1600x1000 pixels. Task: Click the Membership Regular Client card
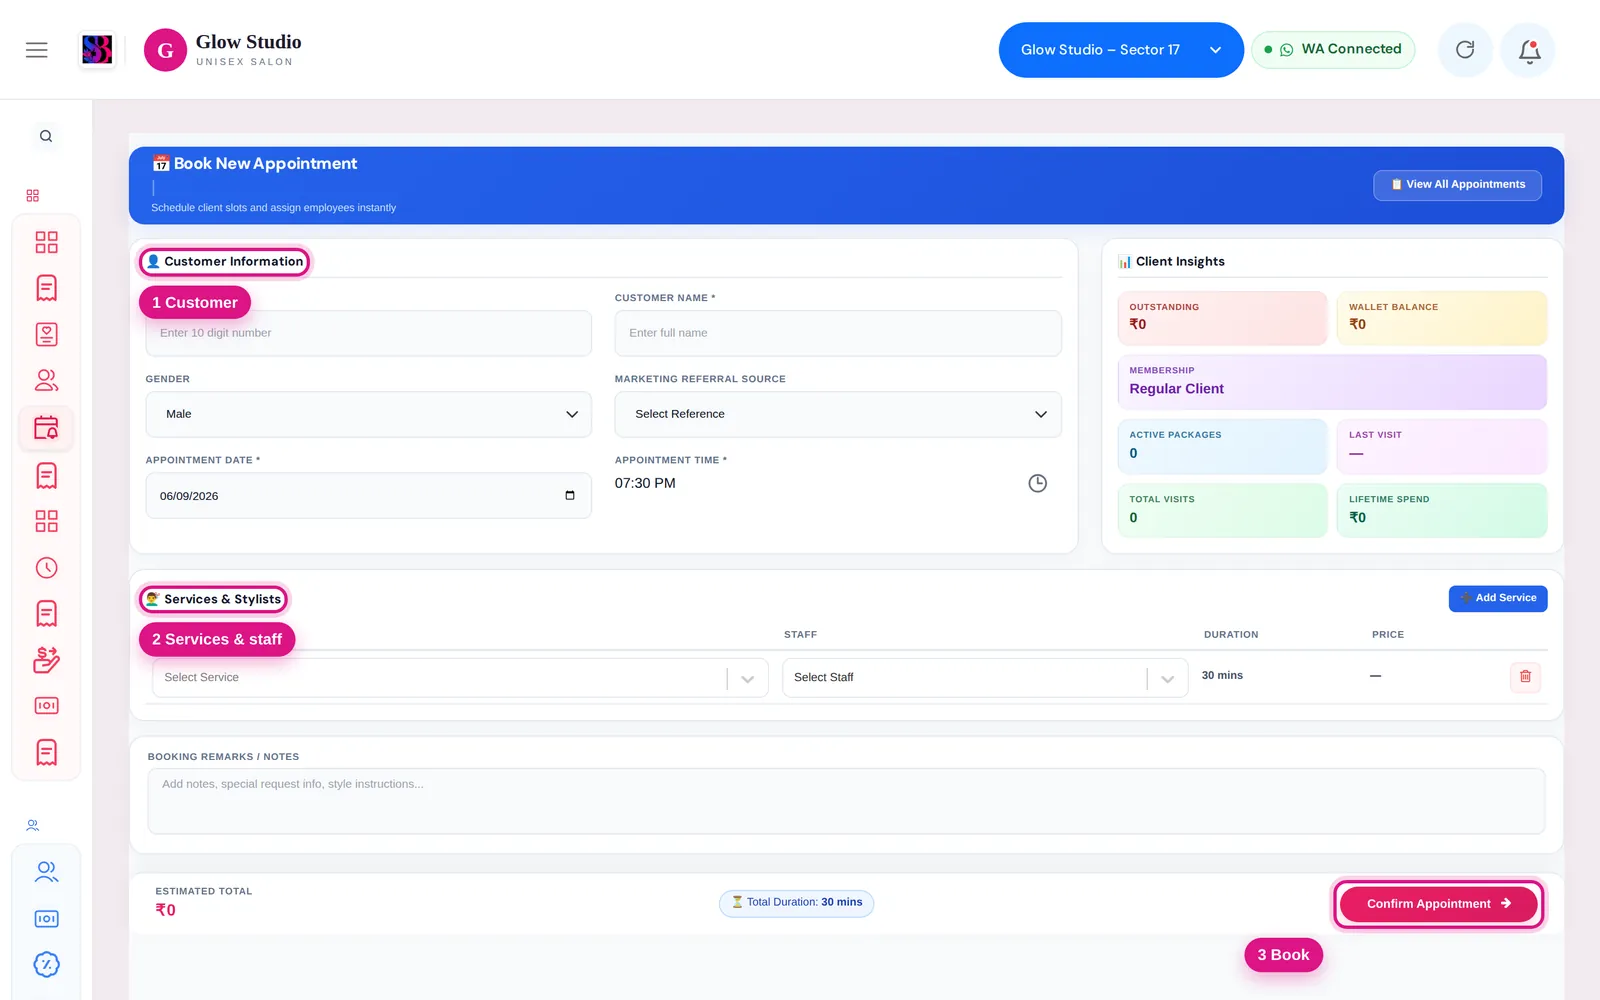1332,382
